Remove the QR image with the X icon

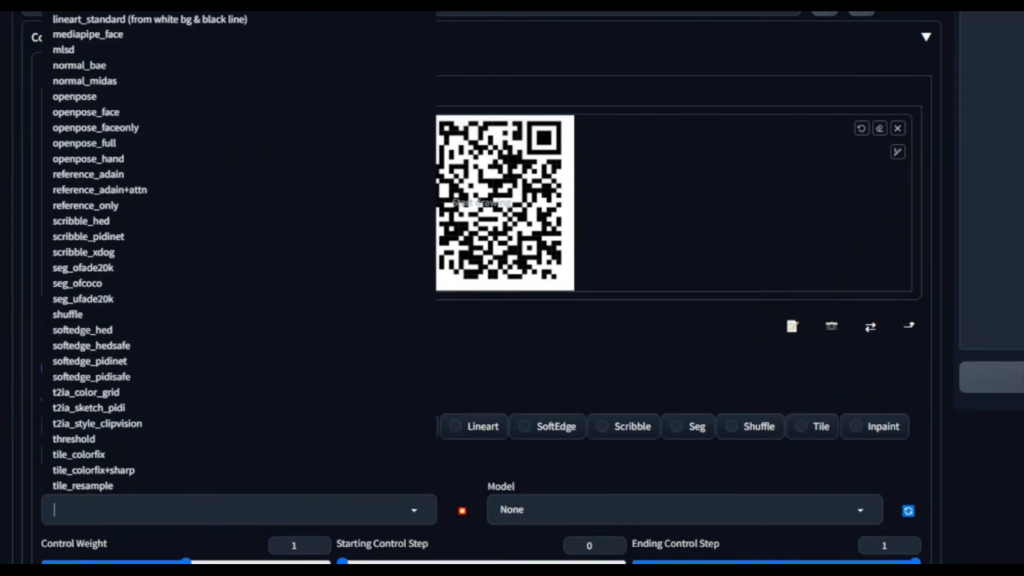click(898, 129)
